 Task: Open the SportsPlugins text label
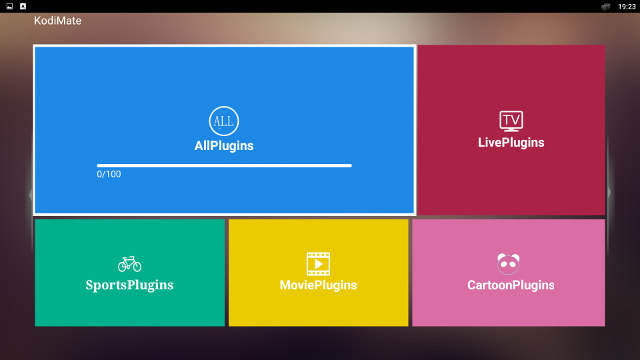129,285
